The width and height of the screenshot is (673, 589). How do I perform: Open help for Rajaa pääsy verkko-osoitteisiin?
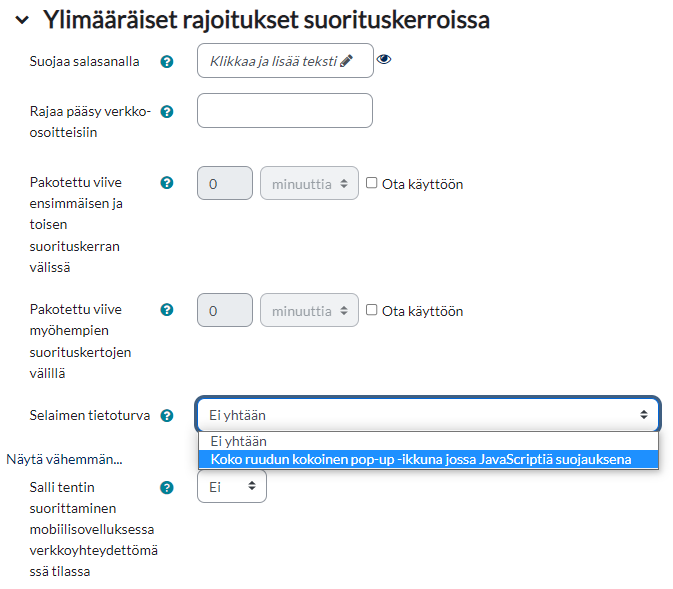click(167, 112)
